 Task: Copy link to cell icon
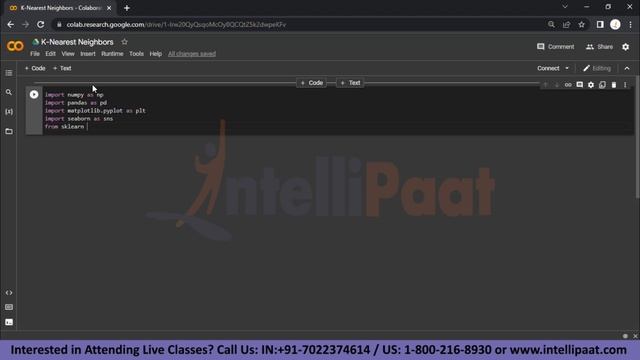[568, 85]
